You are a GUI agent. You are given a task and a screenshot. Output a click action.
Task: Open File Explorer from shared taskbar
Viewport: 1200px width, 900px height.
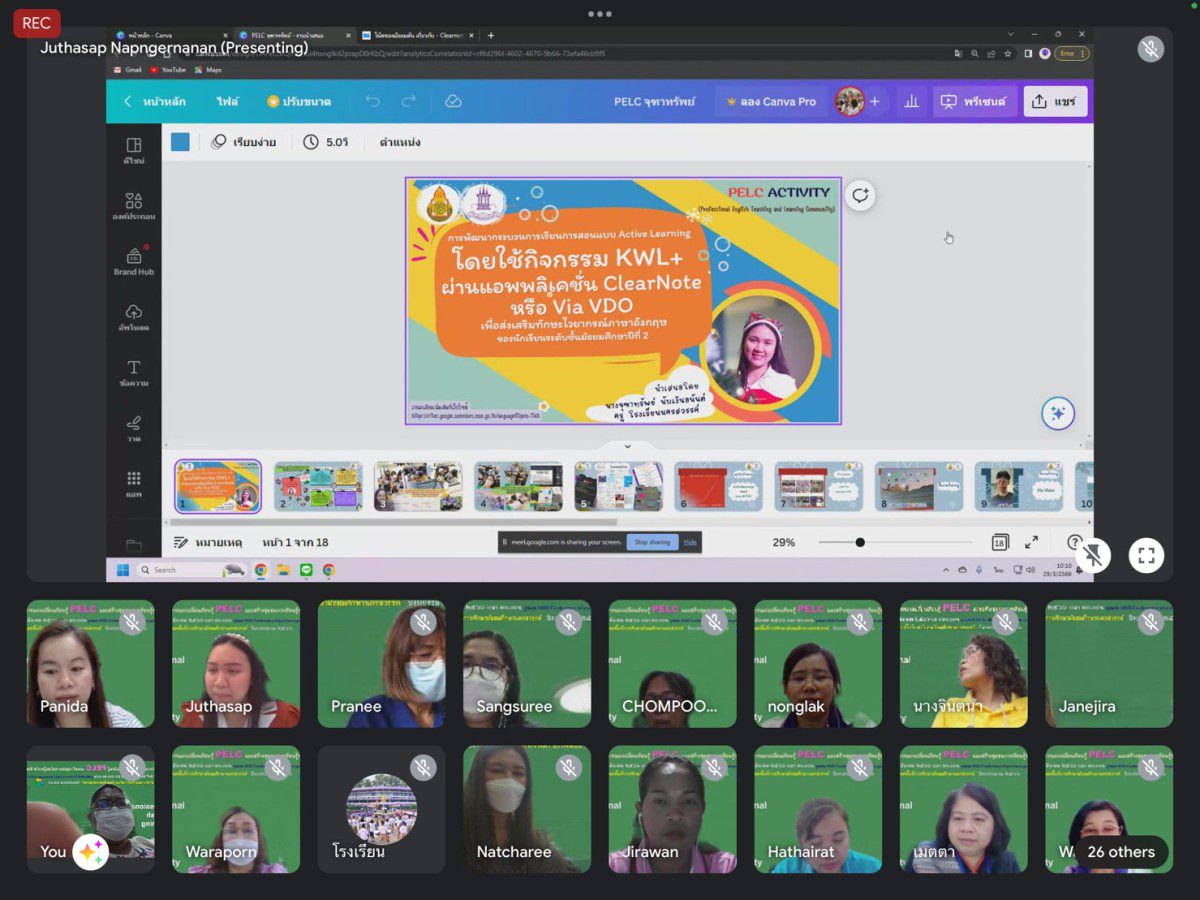[283, 570]
